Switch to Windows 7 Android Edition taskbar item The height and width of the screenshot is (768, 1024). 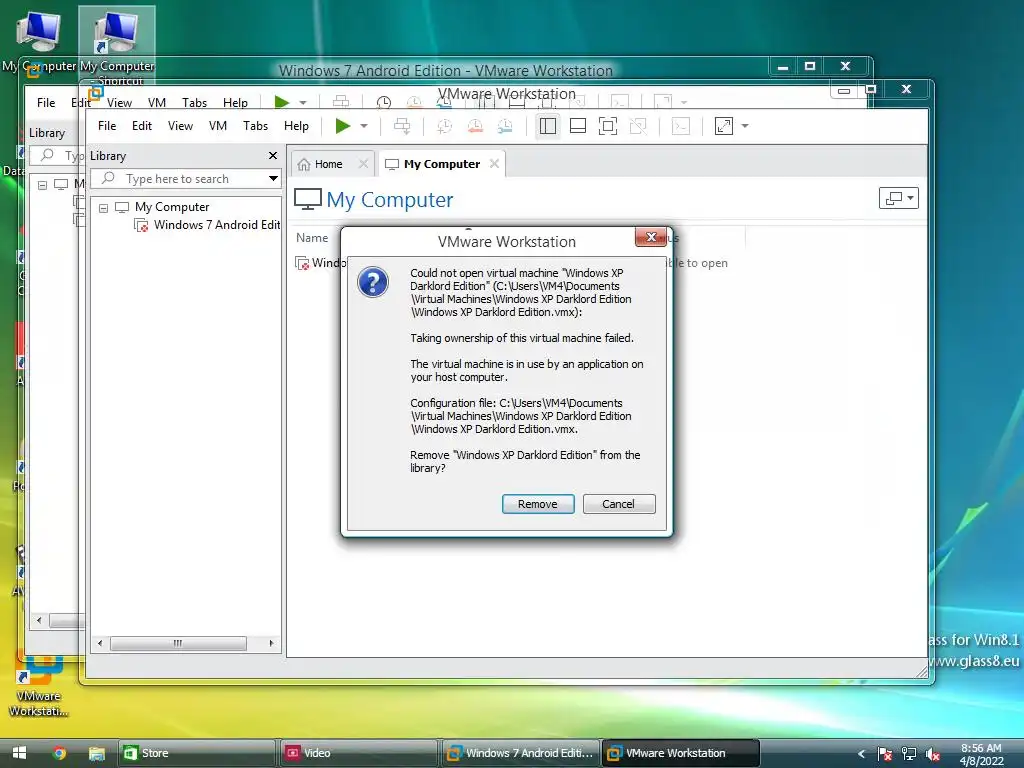[520, 753]
